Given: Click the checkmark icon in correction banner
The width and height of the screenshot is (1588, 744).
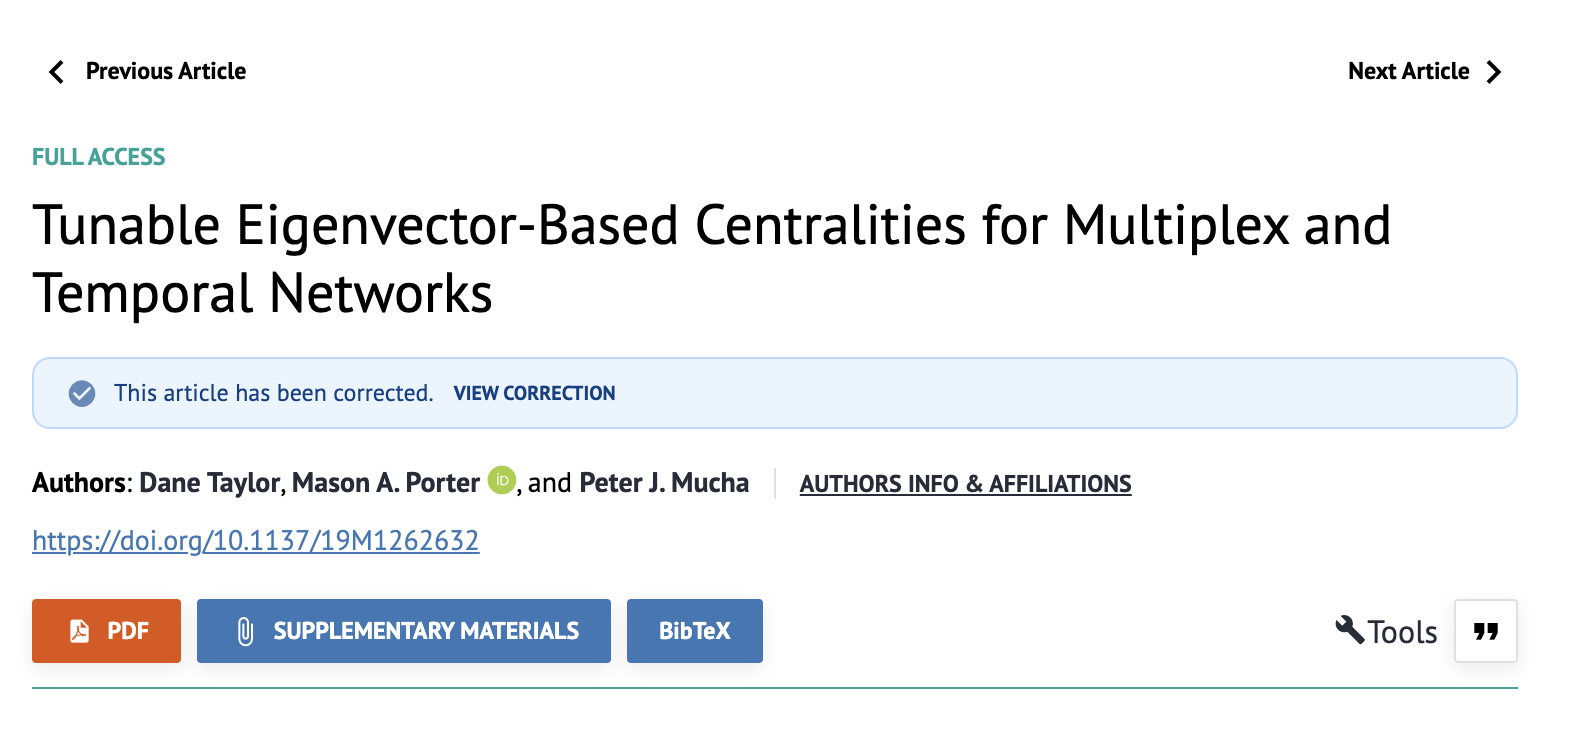Looking at the screenshot, I should click(82, 394).
